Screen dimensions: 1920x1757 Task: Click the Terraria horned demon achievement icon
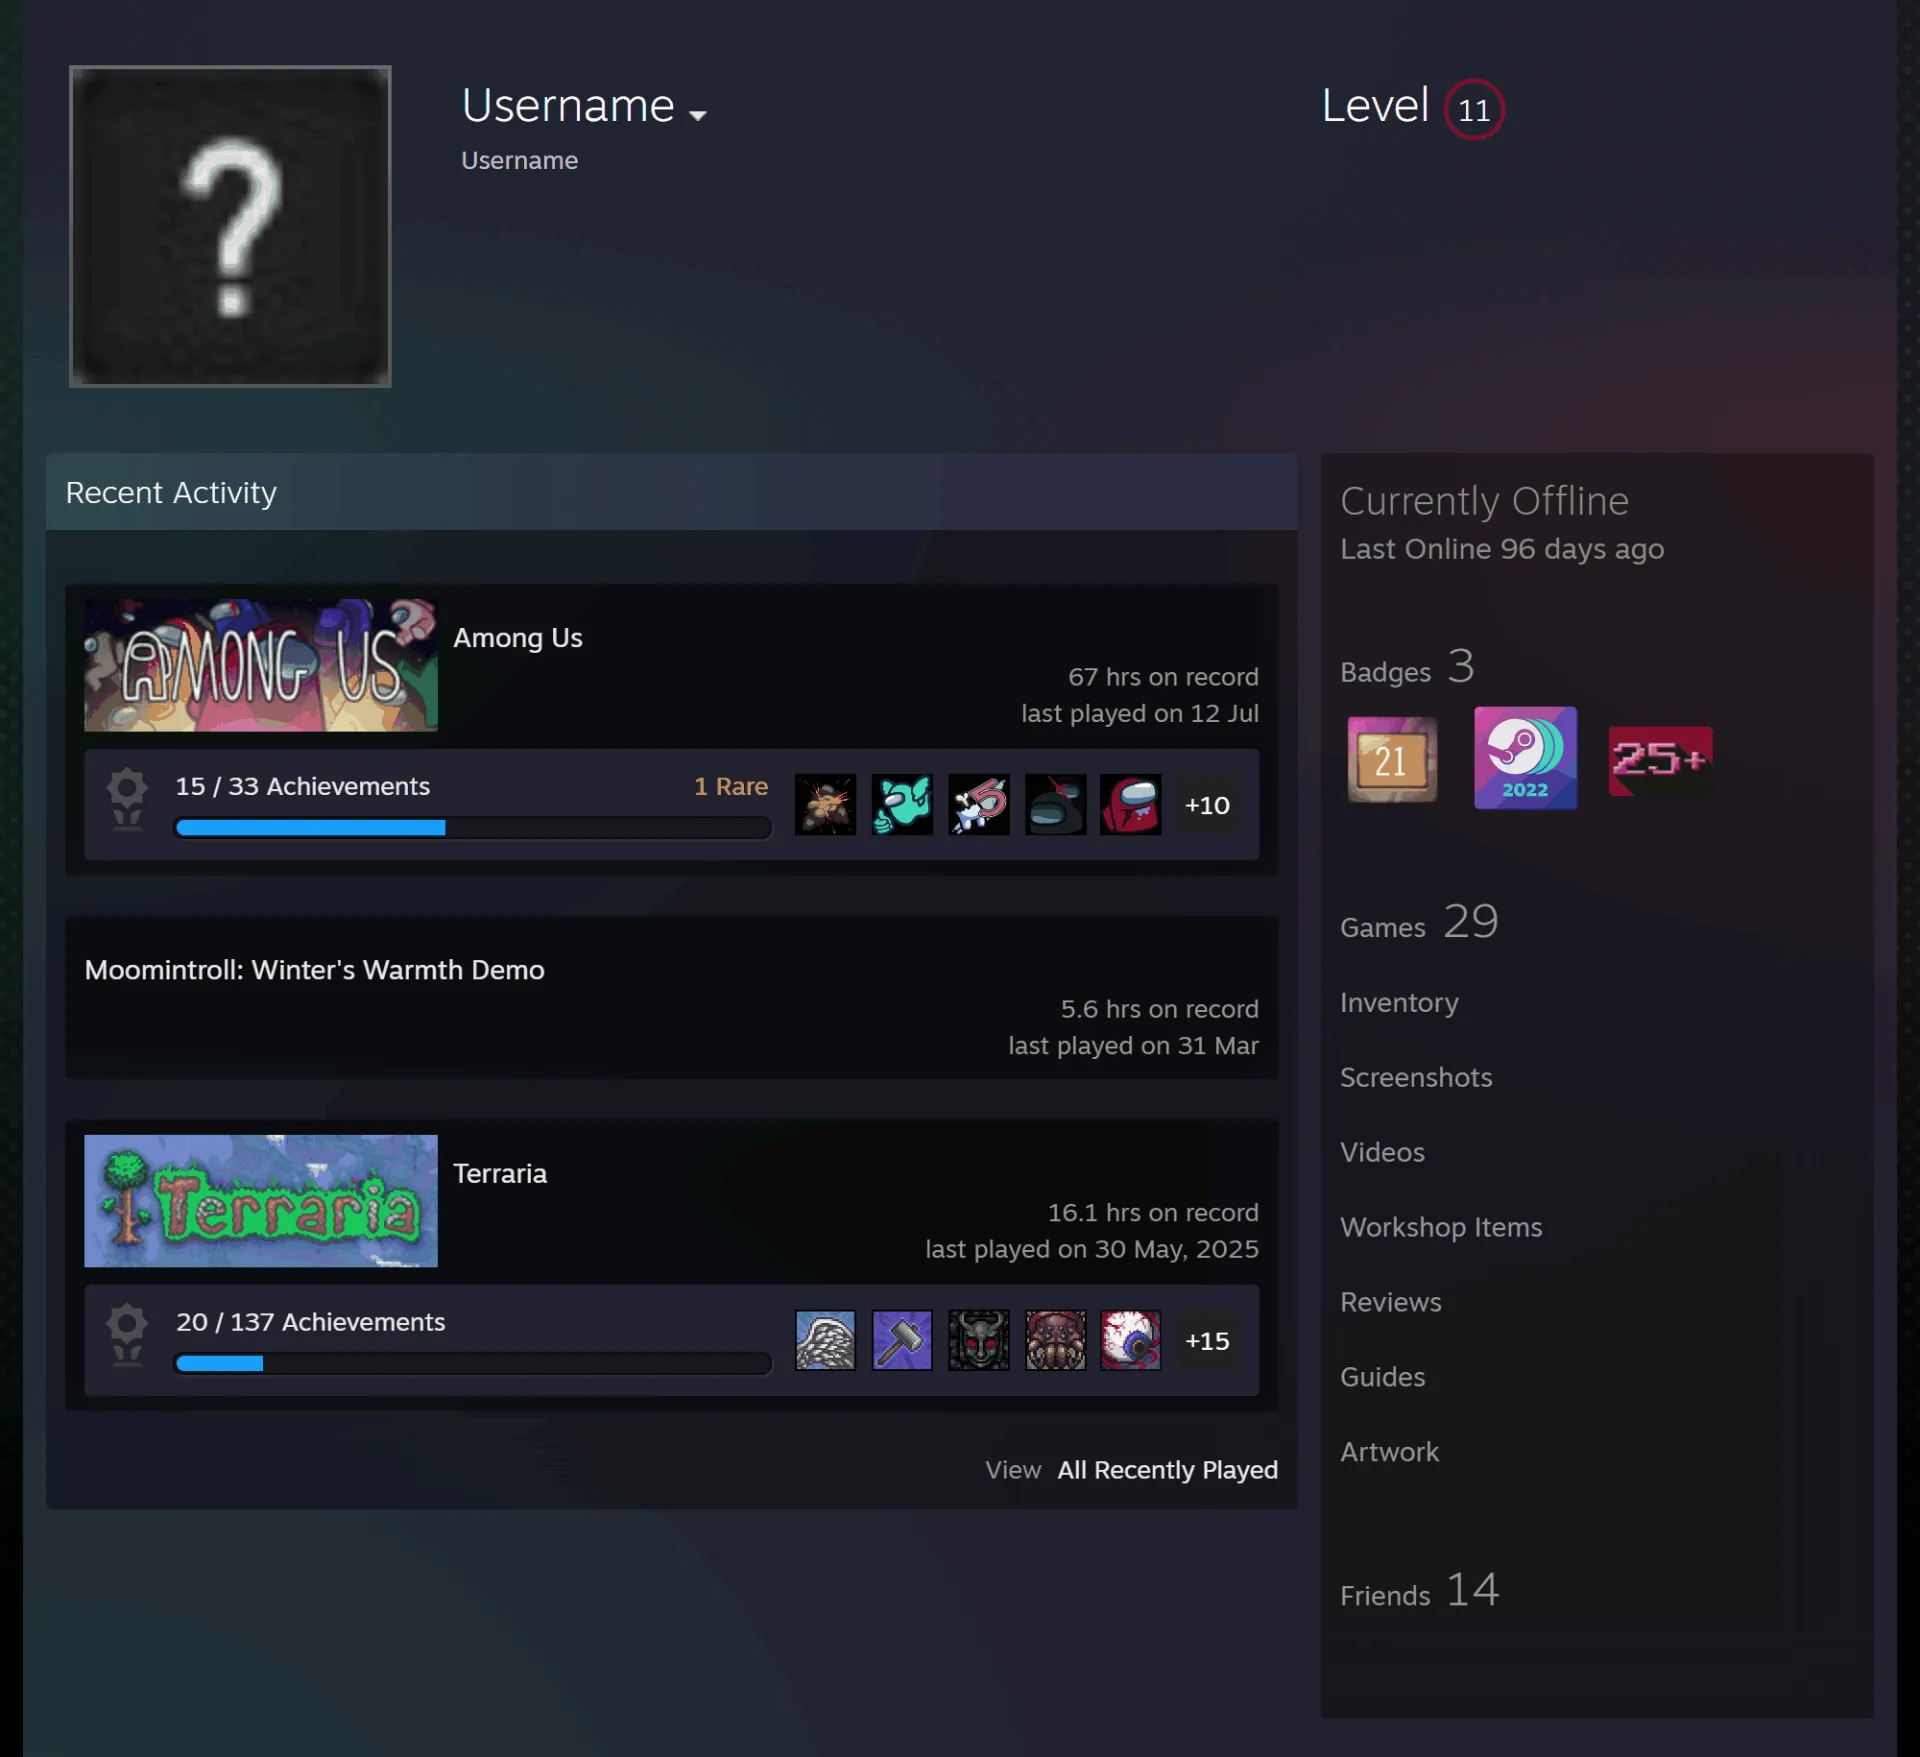pyautogui.click(x=979, y=1340)
